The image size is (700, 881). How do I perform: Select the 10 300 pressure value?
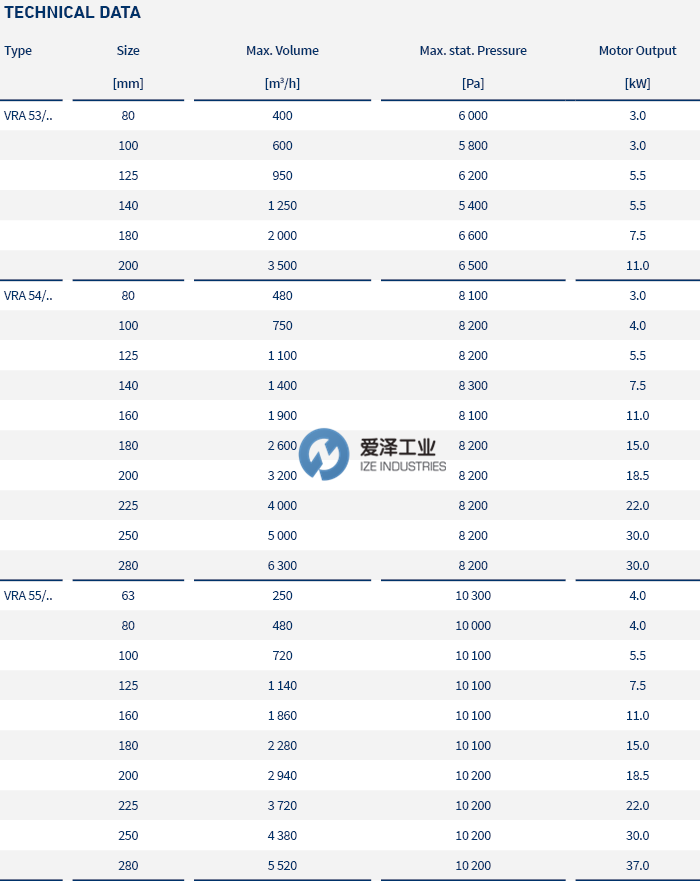[473, 596]
